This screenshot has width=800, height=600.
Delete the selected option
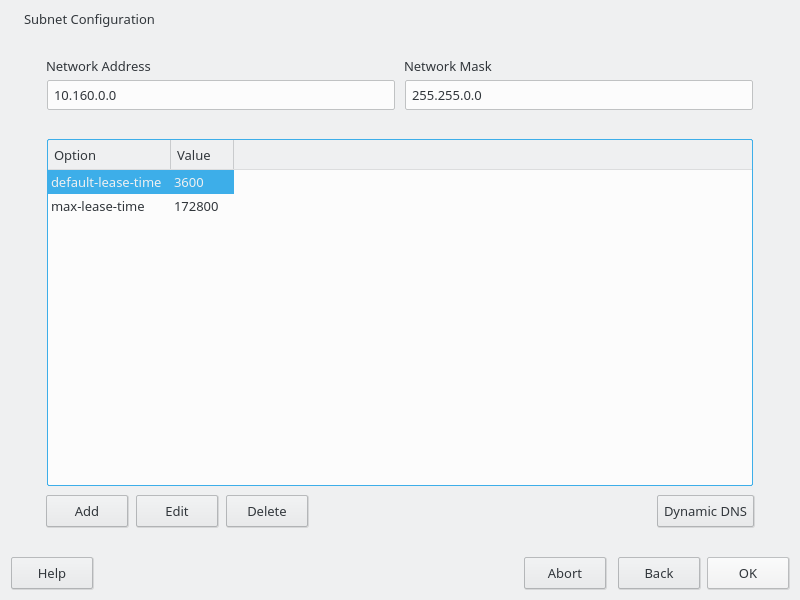pos(267,511)
